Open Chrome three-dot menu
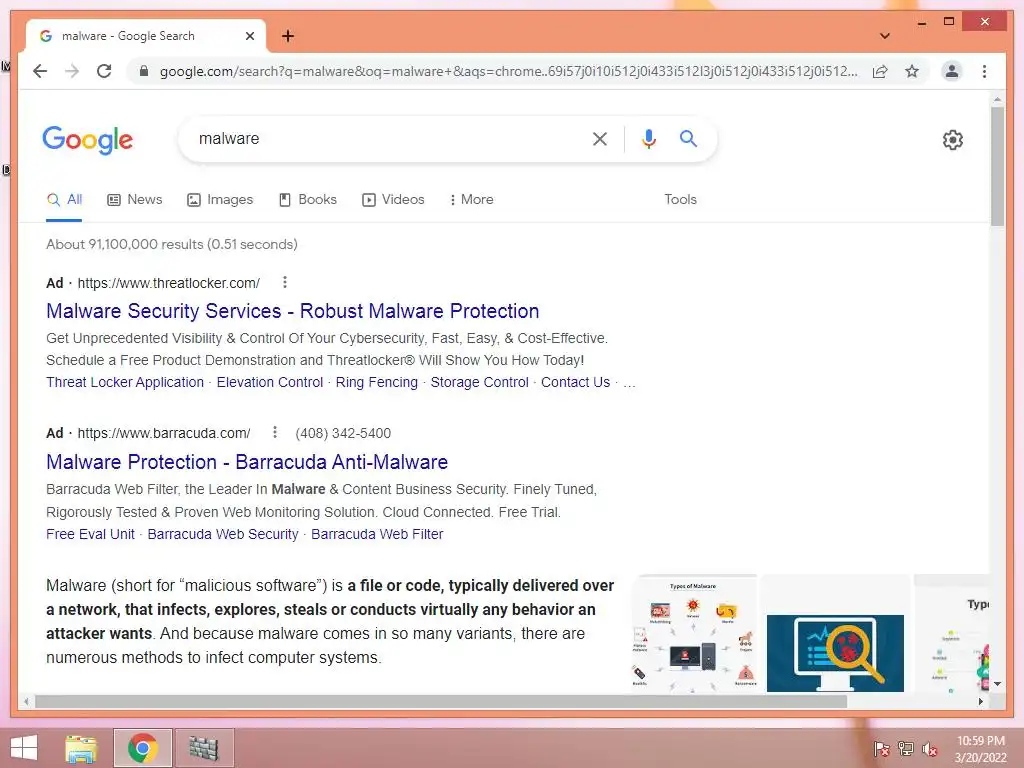The width and height of the screenshot is (1024, 768). 984,71
